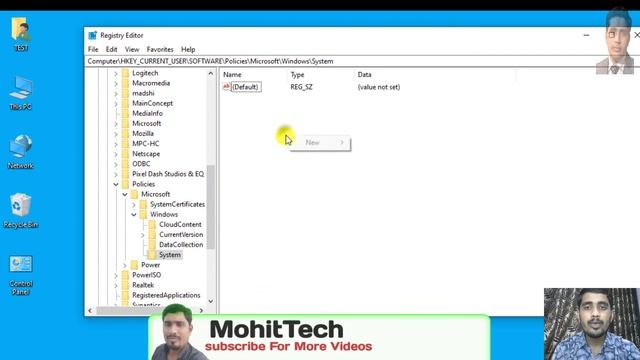Click the Registry Editor title bar icon
The height and width of the screenshot is (360, 640).
(93, 36)
